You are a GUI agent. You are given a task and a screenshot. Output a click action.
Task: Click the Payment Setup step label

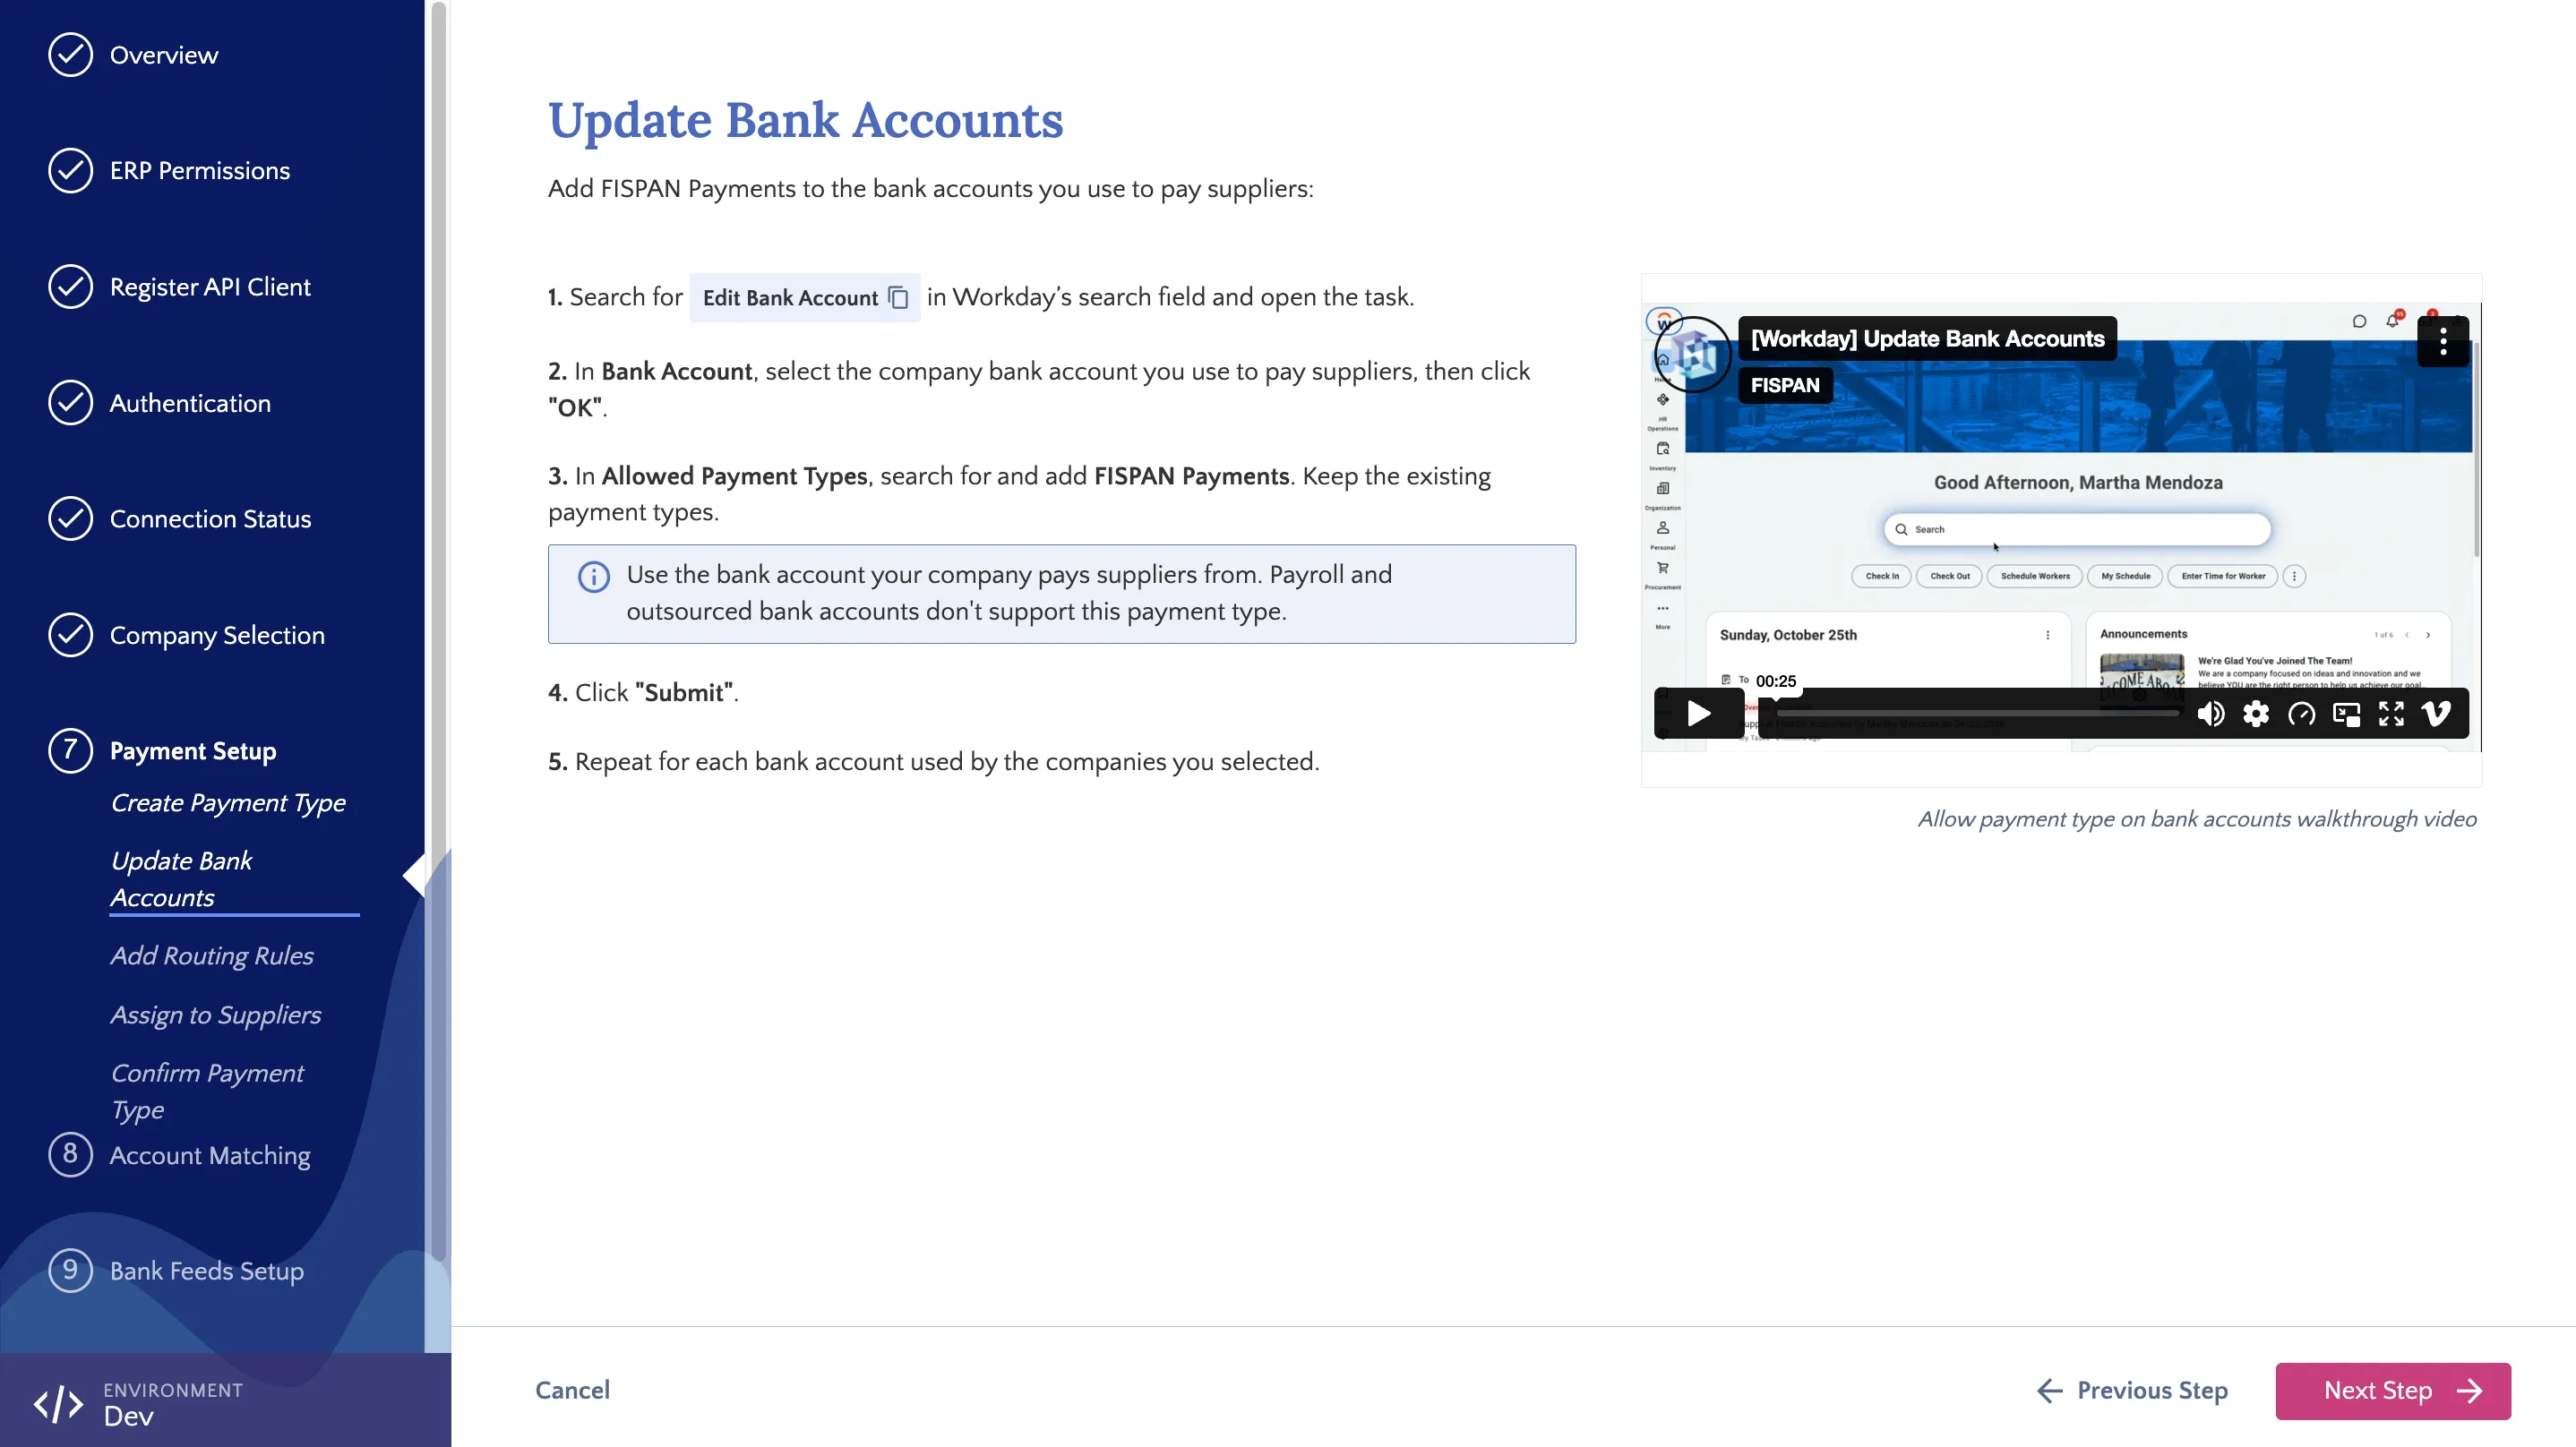pyautogui.click(x=193, y=751)
